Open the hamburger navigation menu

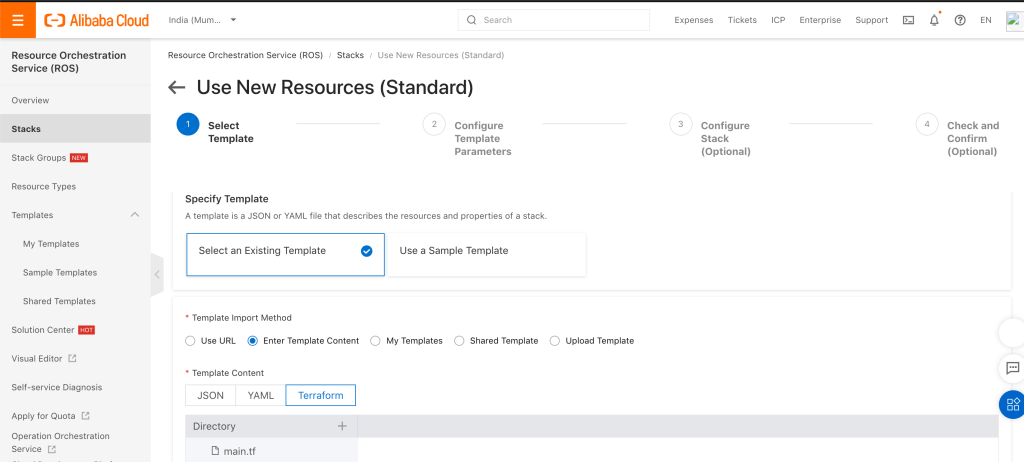(x=18, y=20)
